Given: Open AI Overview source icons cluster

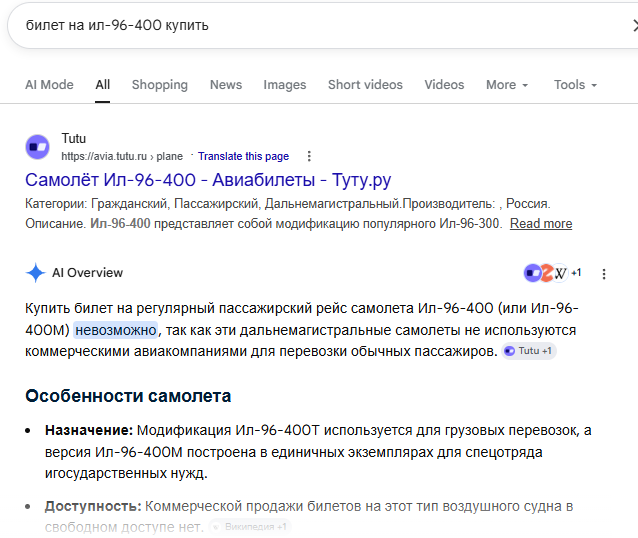Looking at the screenshot, I should pyautogui.click(x=552, y=273).
